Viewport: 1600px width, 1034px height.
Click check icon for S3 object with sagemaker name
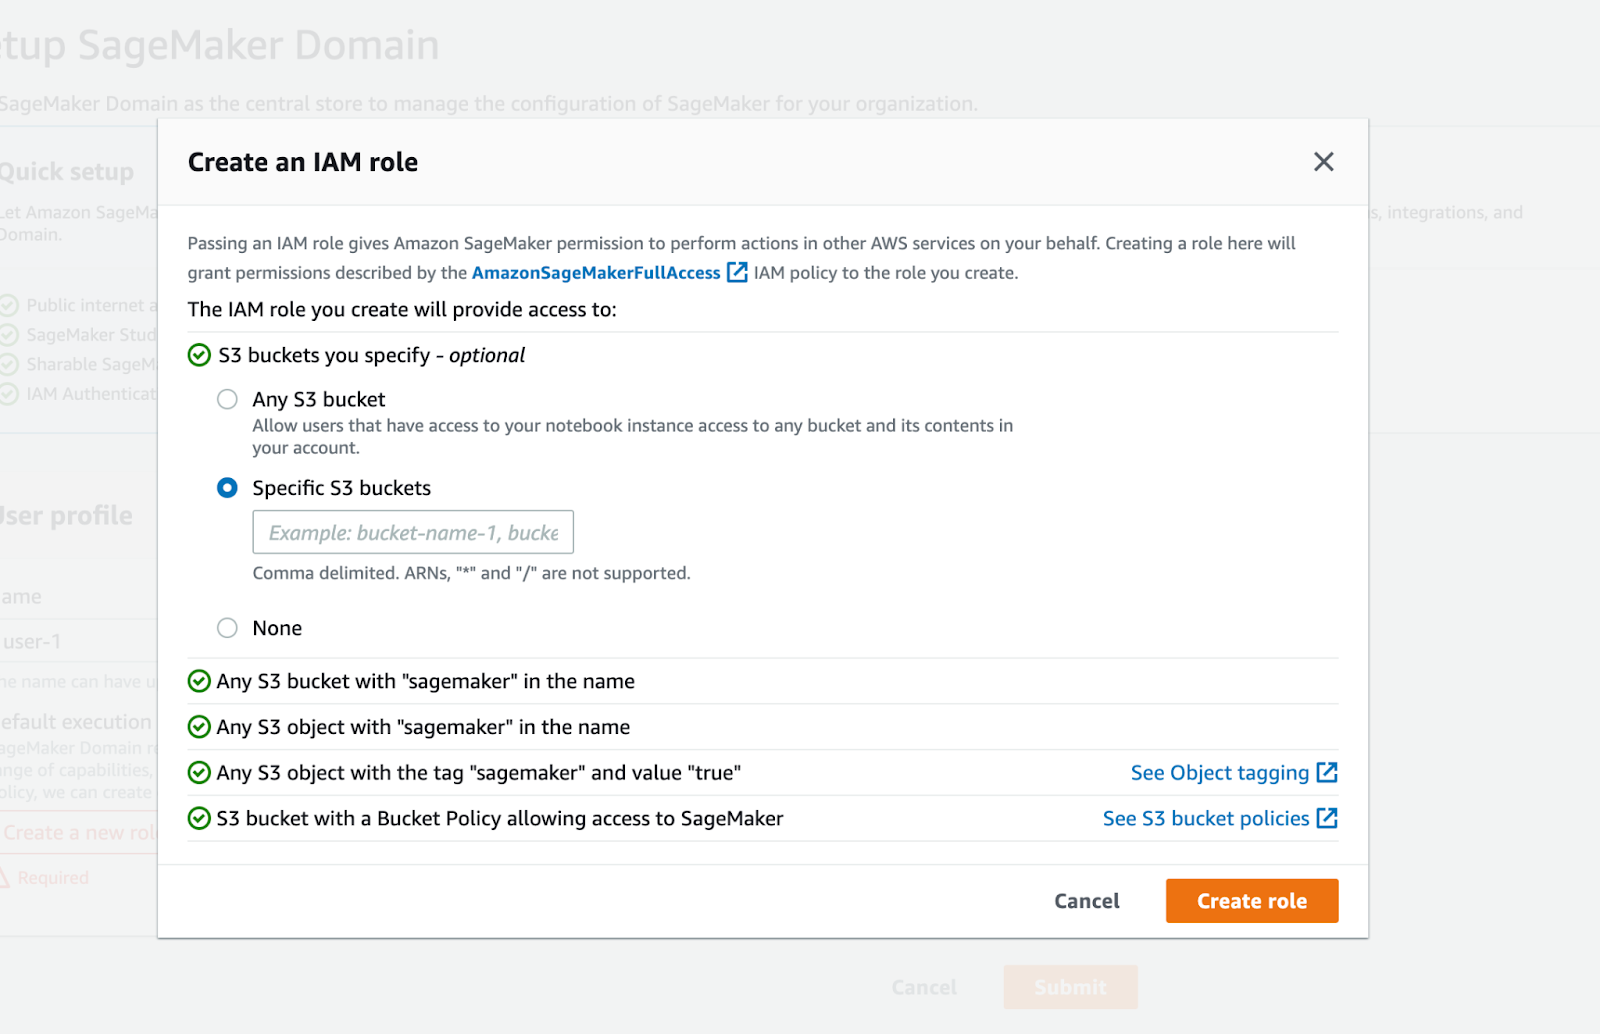coord(200,727)
